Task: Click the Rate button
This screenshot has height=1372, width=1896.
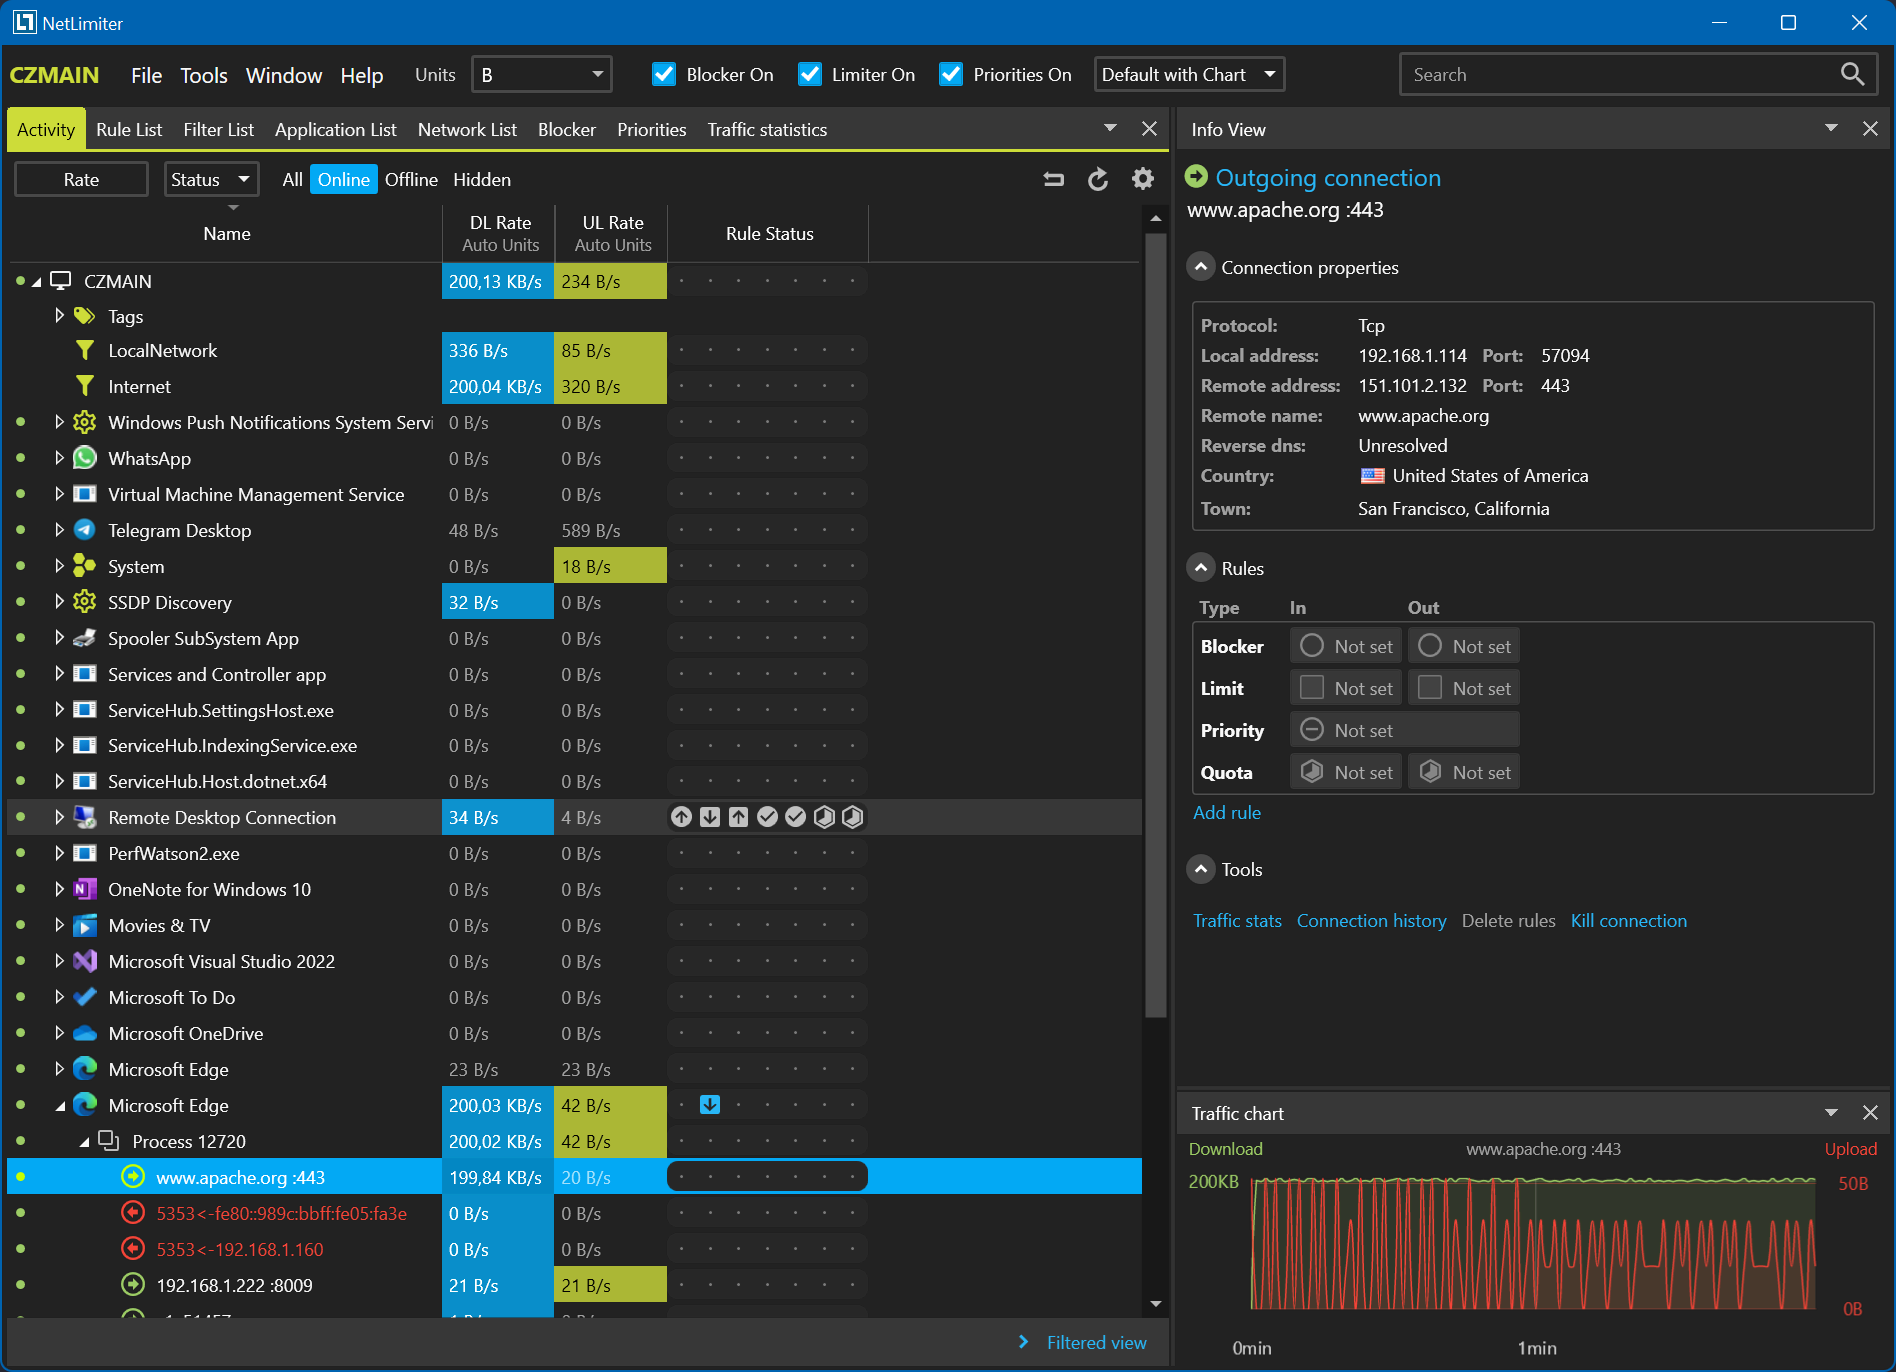Action: click(81, 179)
